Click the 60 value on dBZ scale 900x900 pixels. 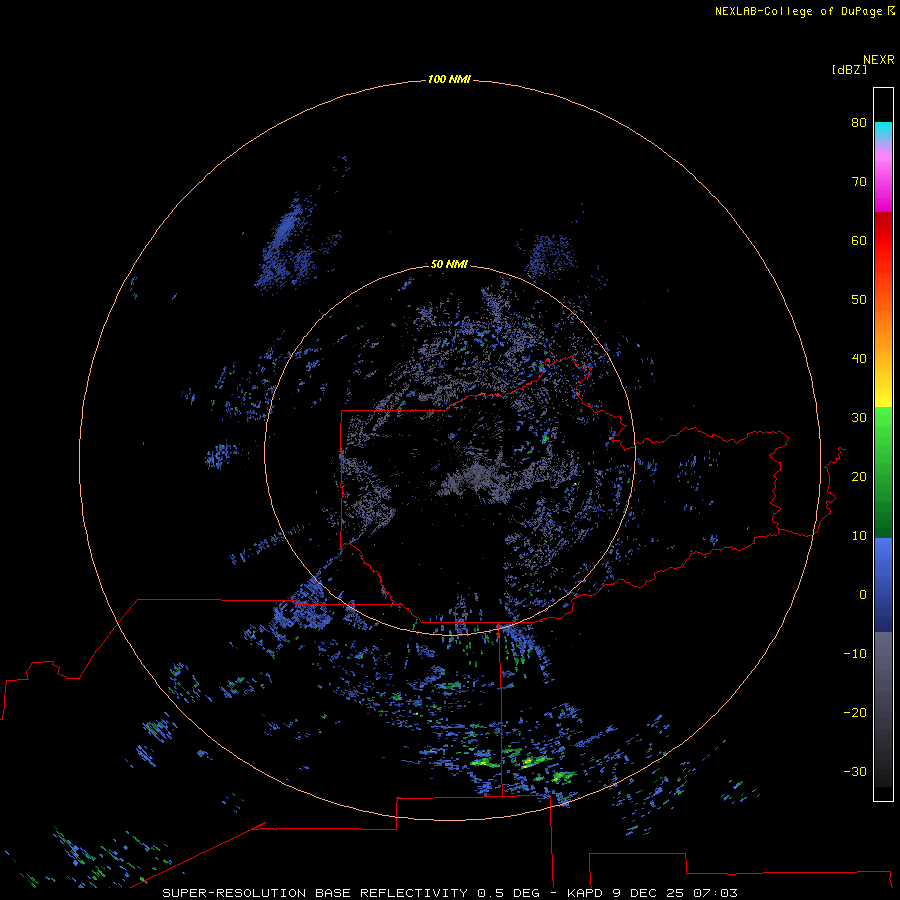(859, 240)
